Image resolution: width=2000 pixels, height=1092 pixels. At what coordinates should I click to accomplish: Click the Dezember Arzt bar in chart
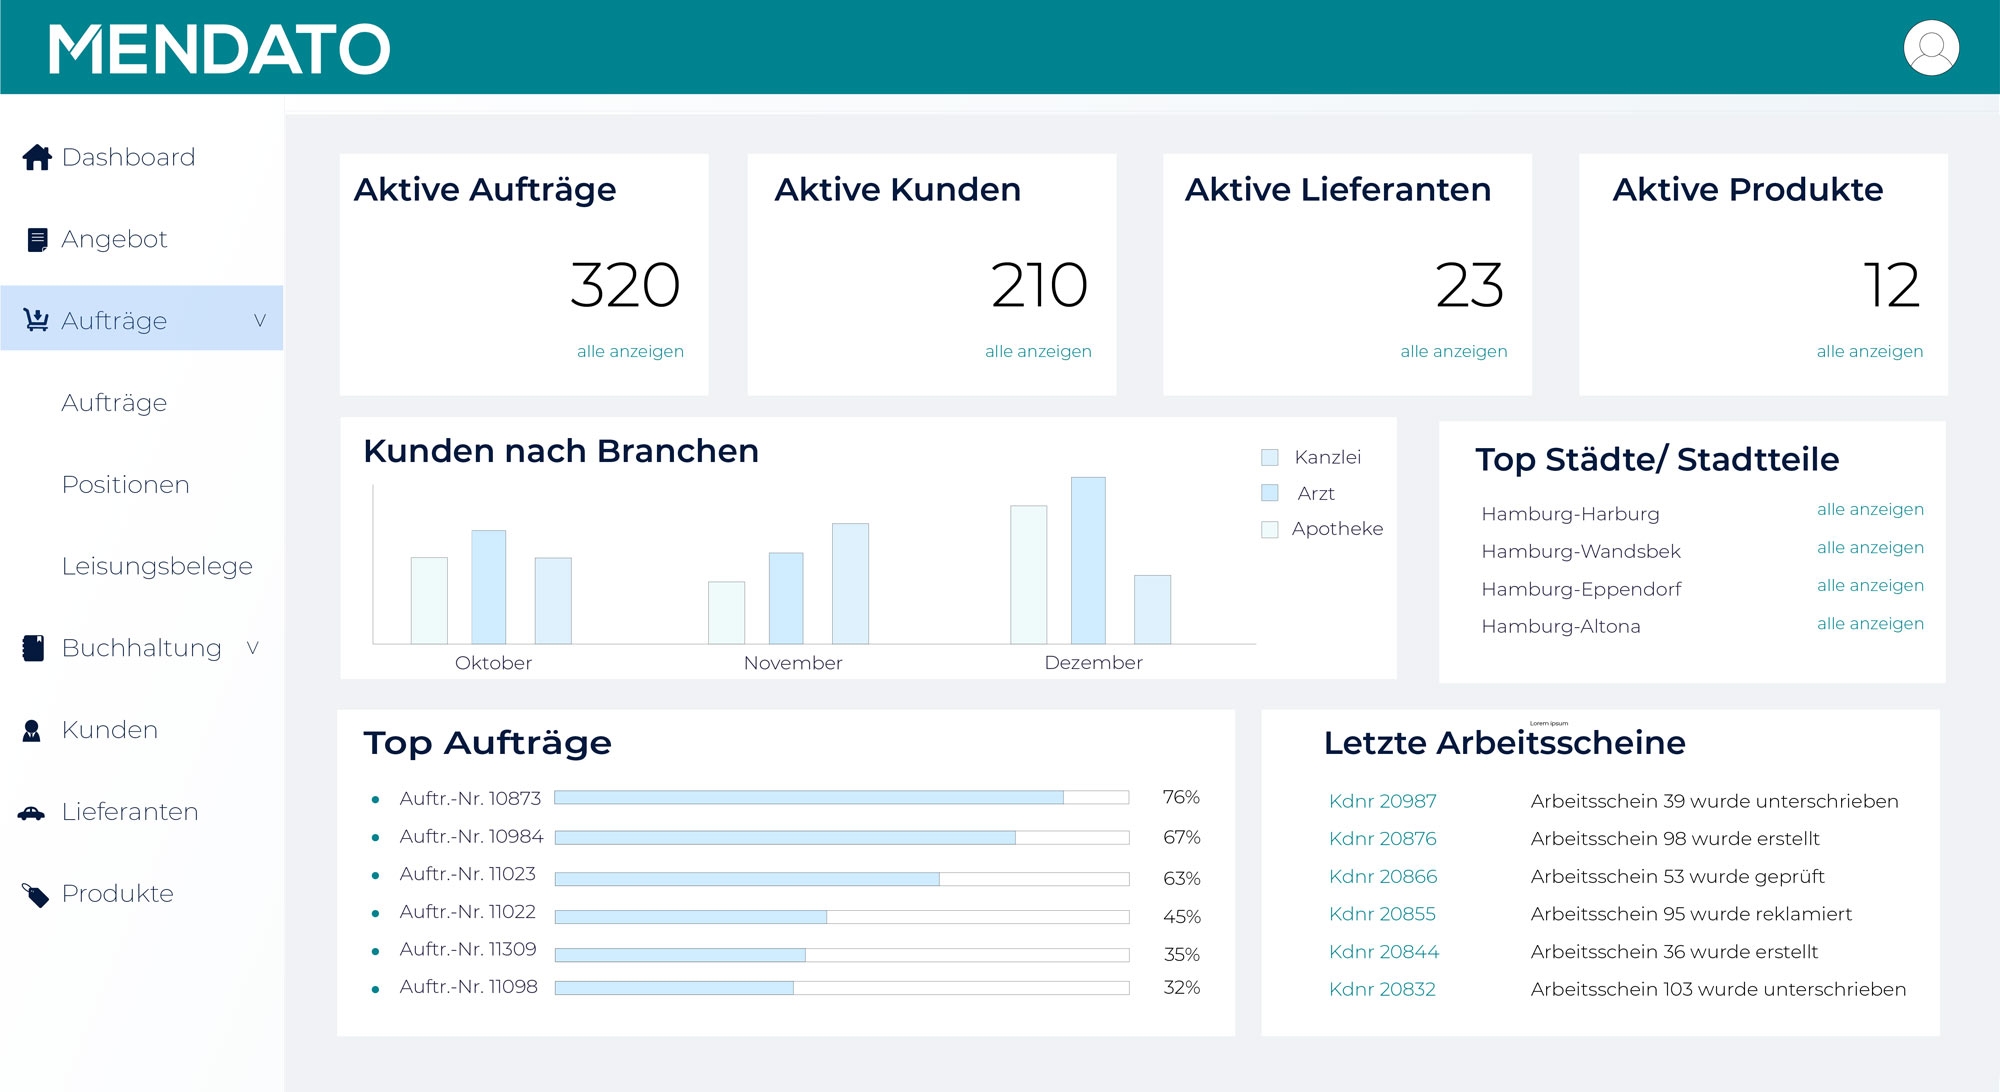coord(1088,560)
